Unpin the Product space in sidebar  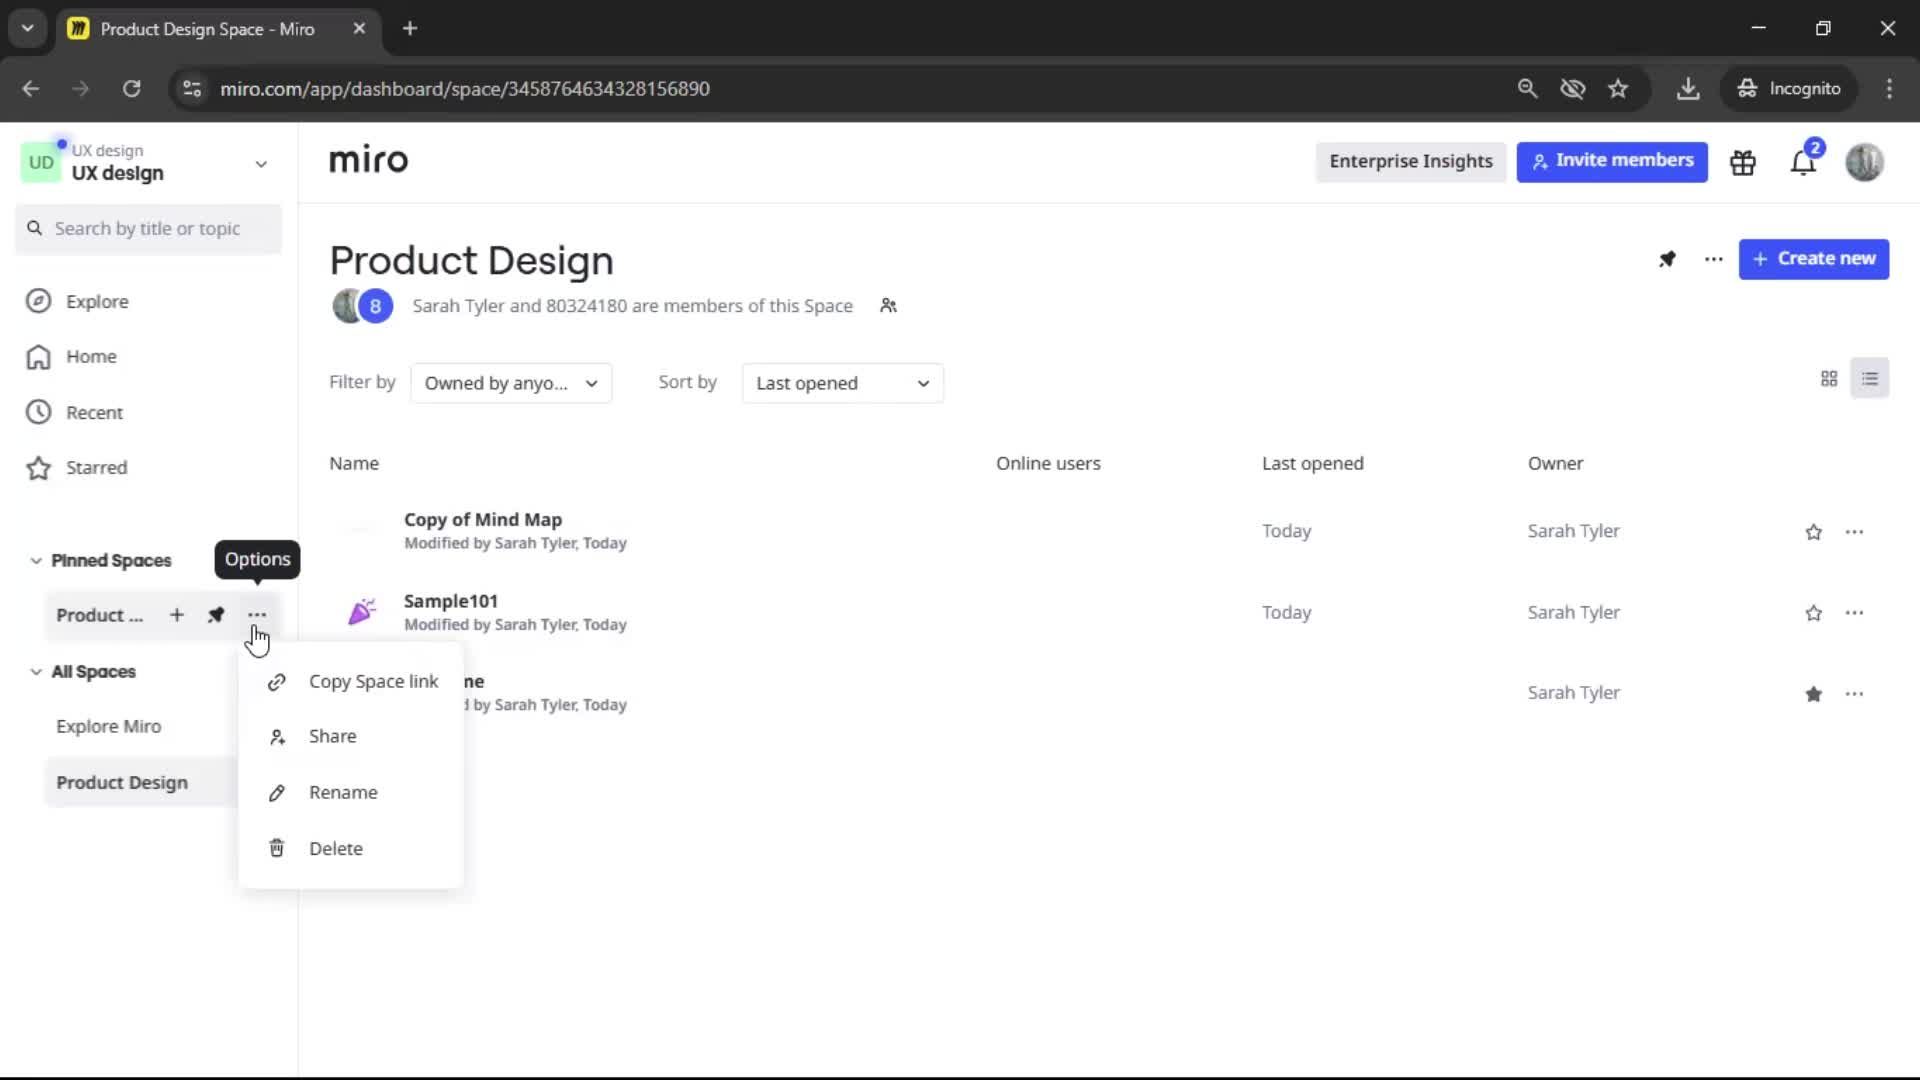click(216, 615)
